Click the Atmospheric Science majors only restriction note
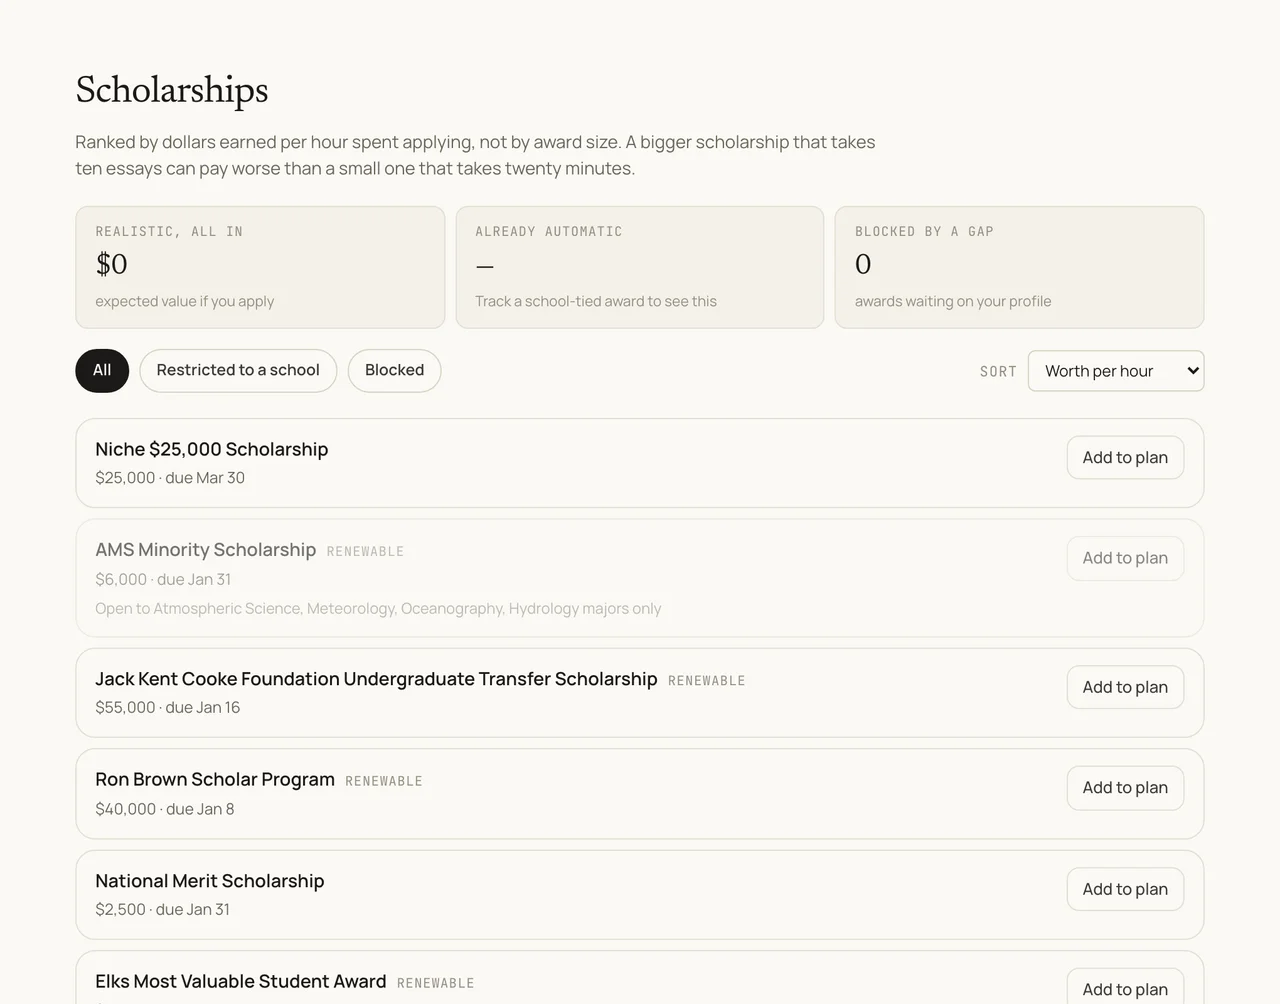1280x1004 pixels. (x=378, y=608)
